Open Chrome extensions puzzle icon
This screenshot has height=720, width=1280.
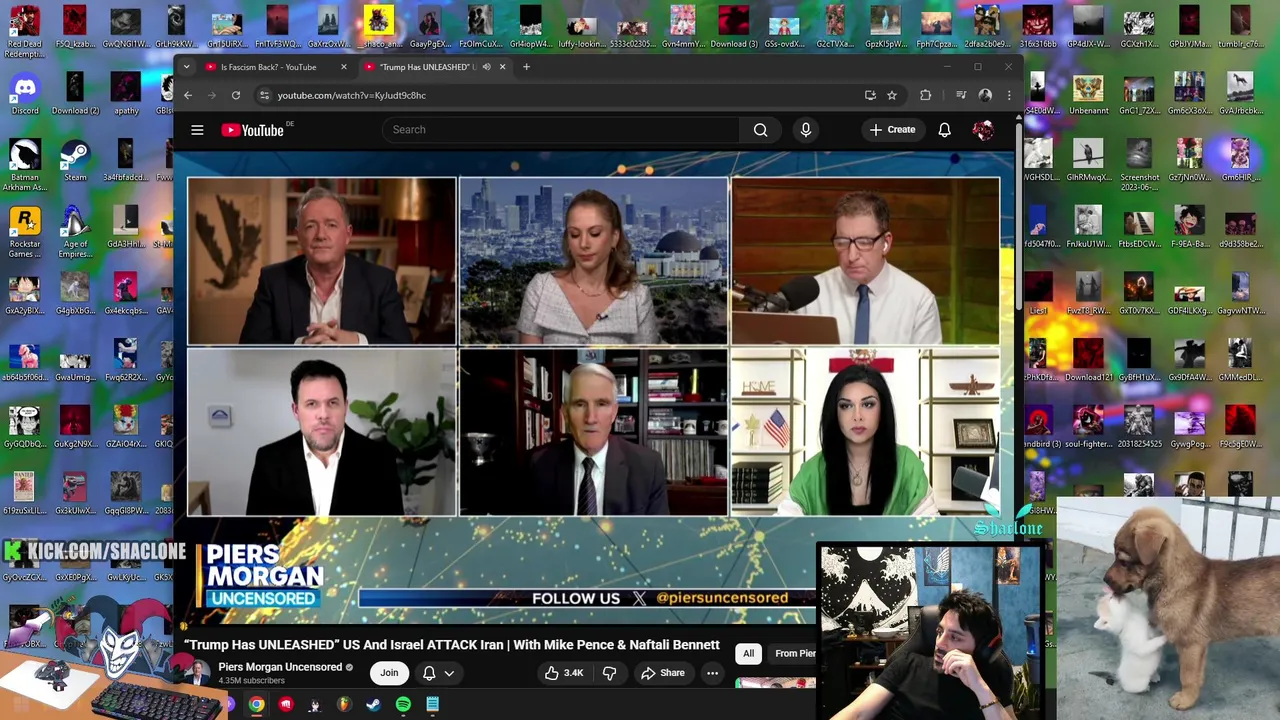925,95
